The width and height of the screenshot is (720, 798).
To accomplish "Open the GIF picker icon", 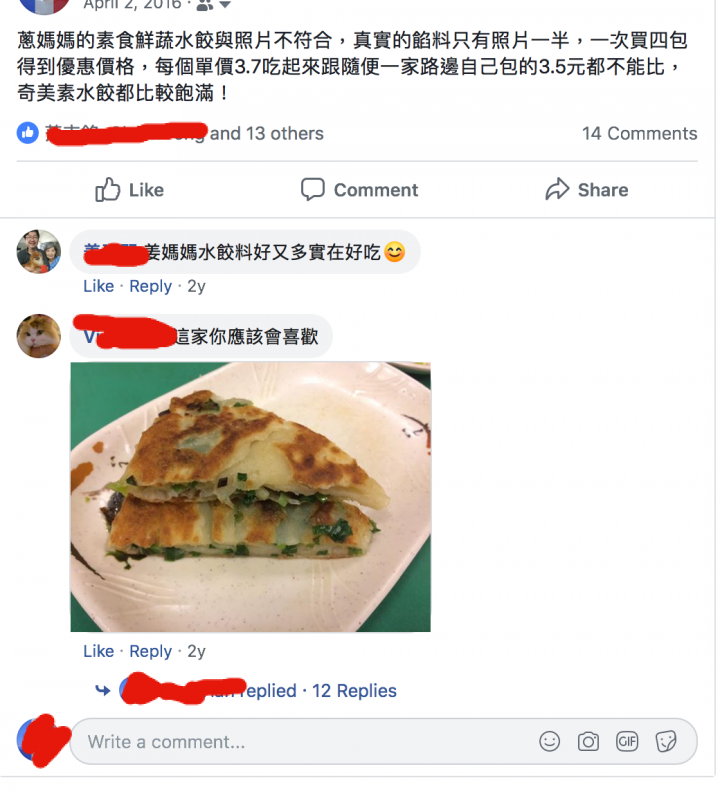I will [x=627, y=742].
